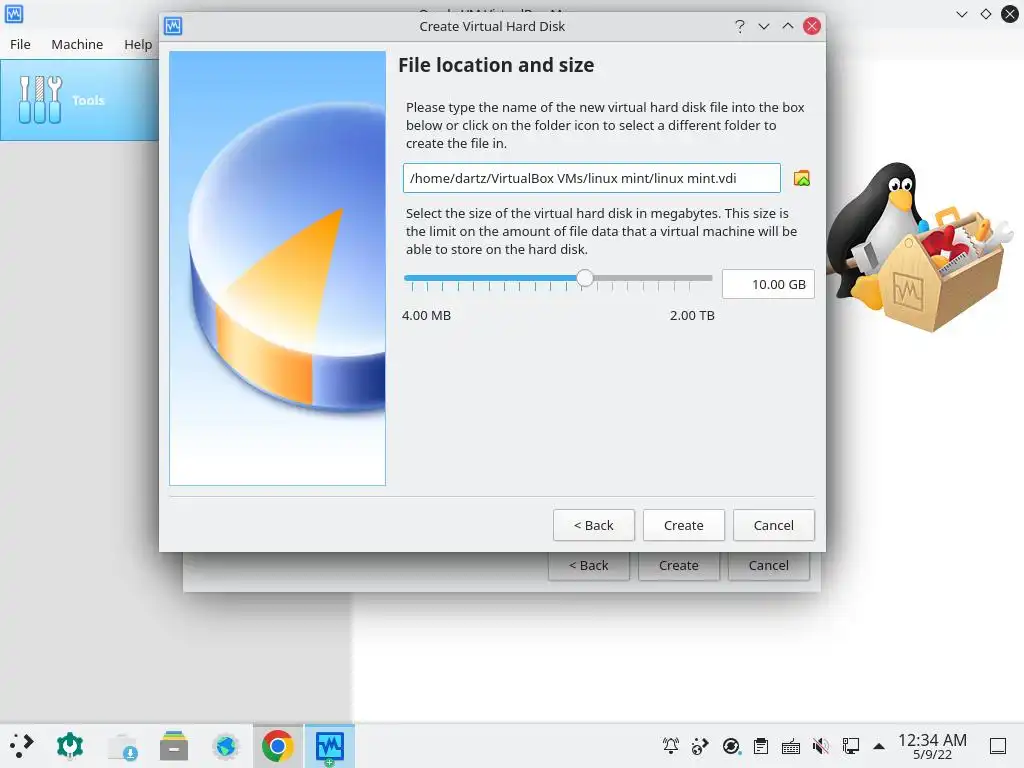Open the update indicator in system tray
Viewport: 1024px width, 768px height.
click(x=731, y=746)
